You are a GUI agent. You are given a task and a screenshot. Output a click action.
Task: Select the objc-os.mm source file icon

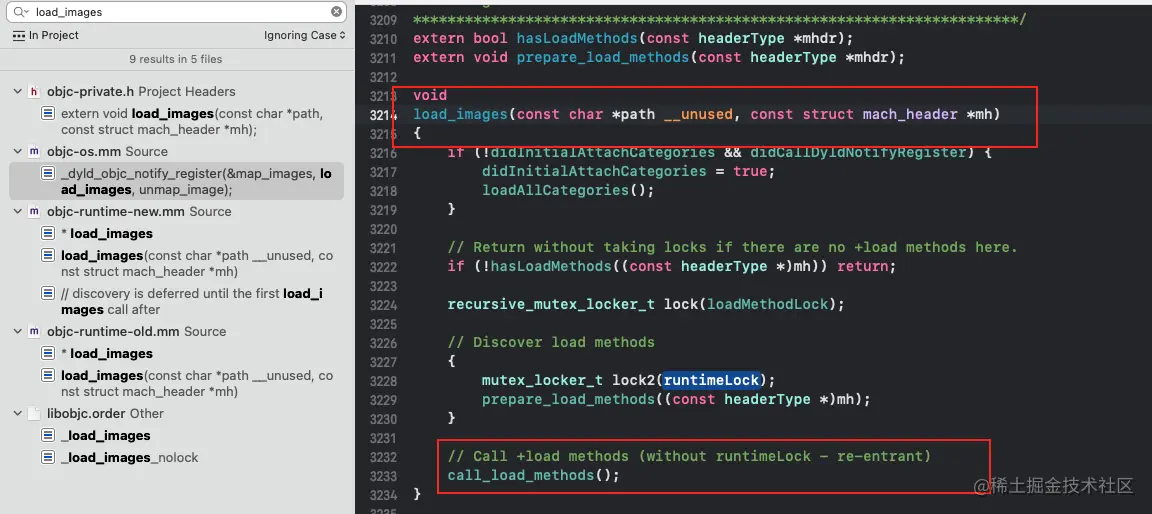click(34, 152)
